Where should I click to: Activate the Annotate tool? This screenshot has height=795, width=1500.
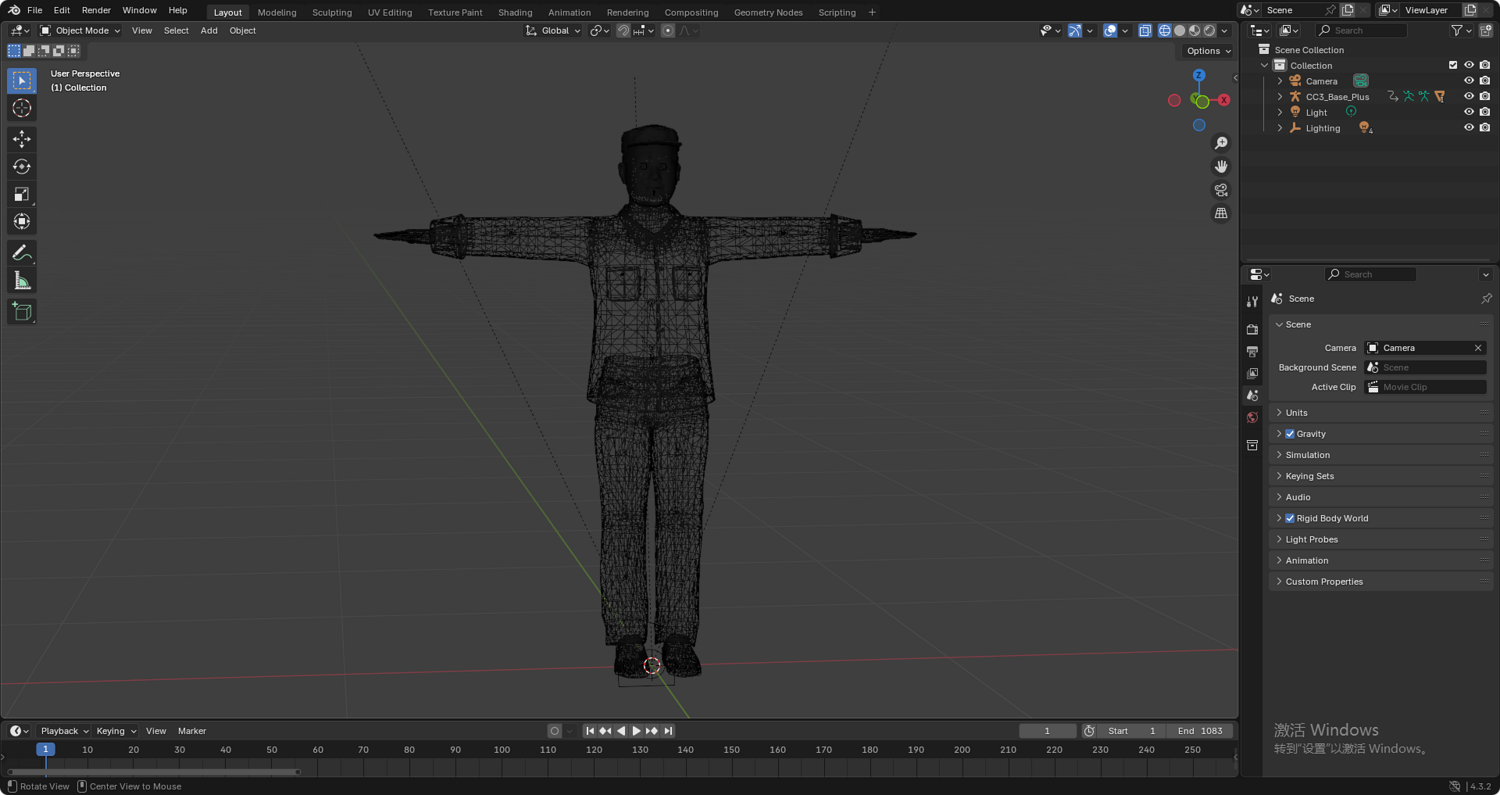pyautogui.click(x=22, y=253)
